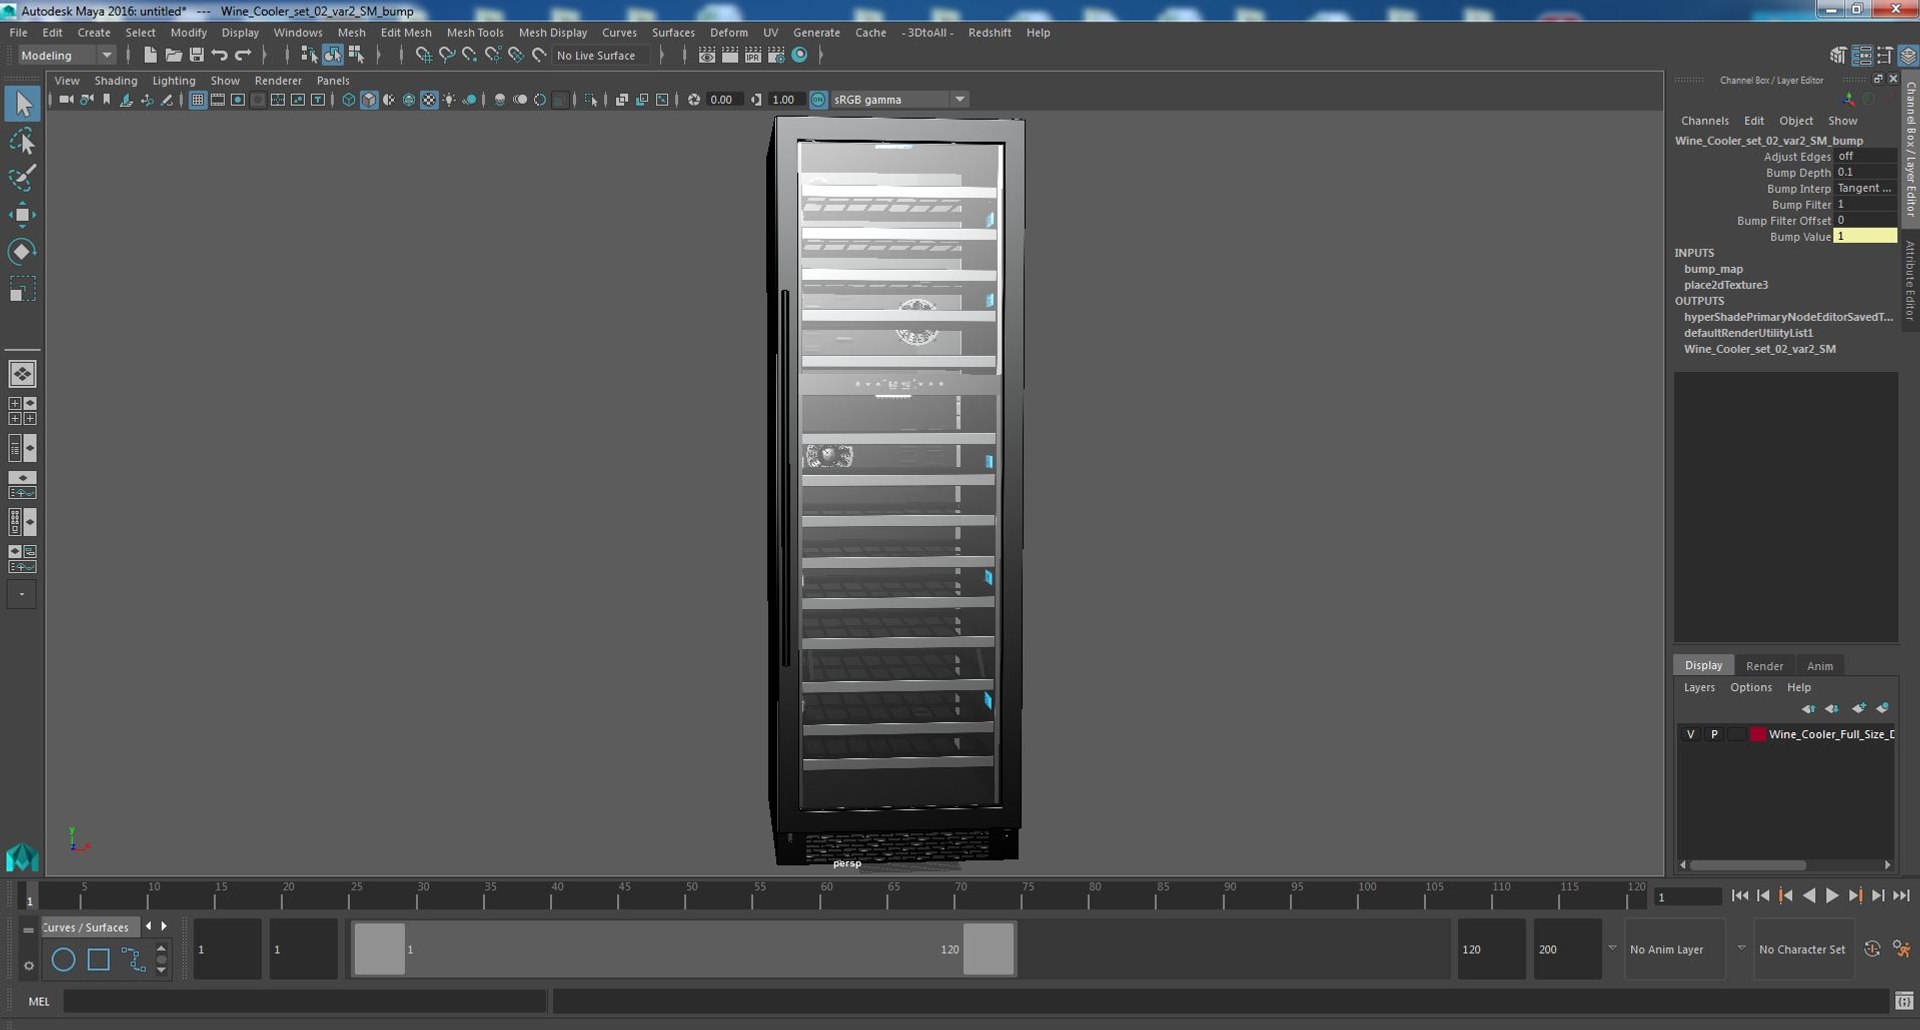Click the shelf tab right arrow
Image resolution: width=1920 pixels, height=1030 pixels.
pos(164,926)
